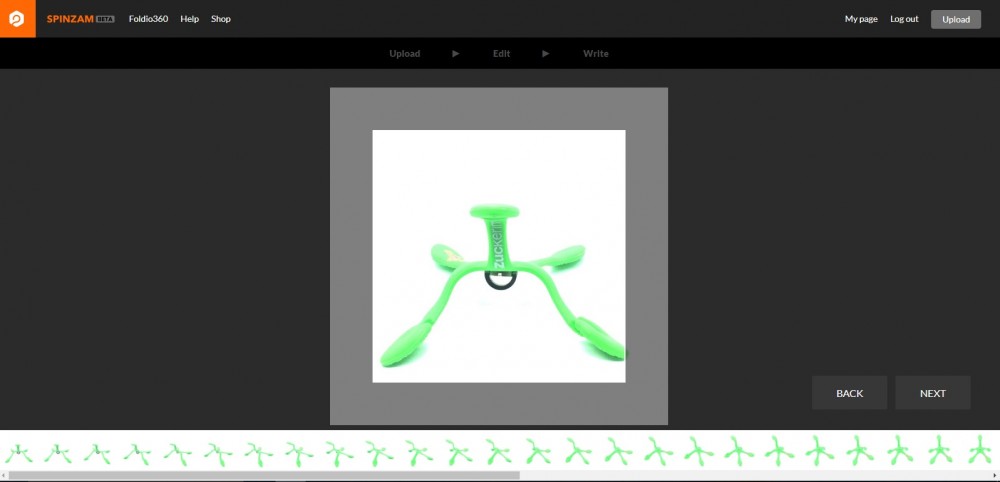Click the green tripod preview image
The image size is (1000, 482).
[x=499, y=256]
